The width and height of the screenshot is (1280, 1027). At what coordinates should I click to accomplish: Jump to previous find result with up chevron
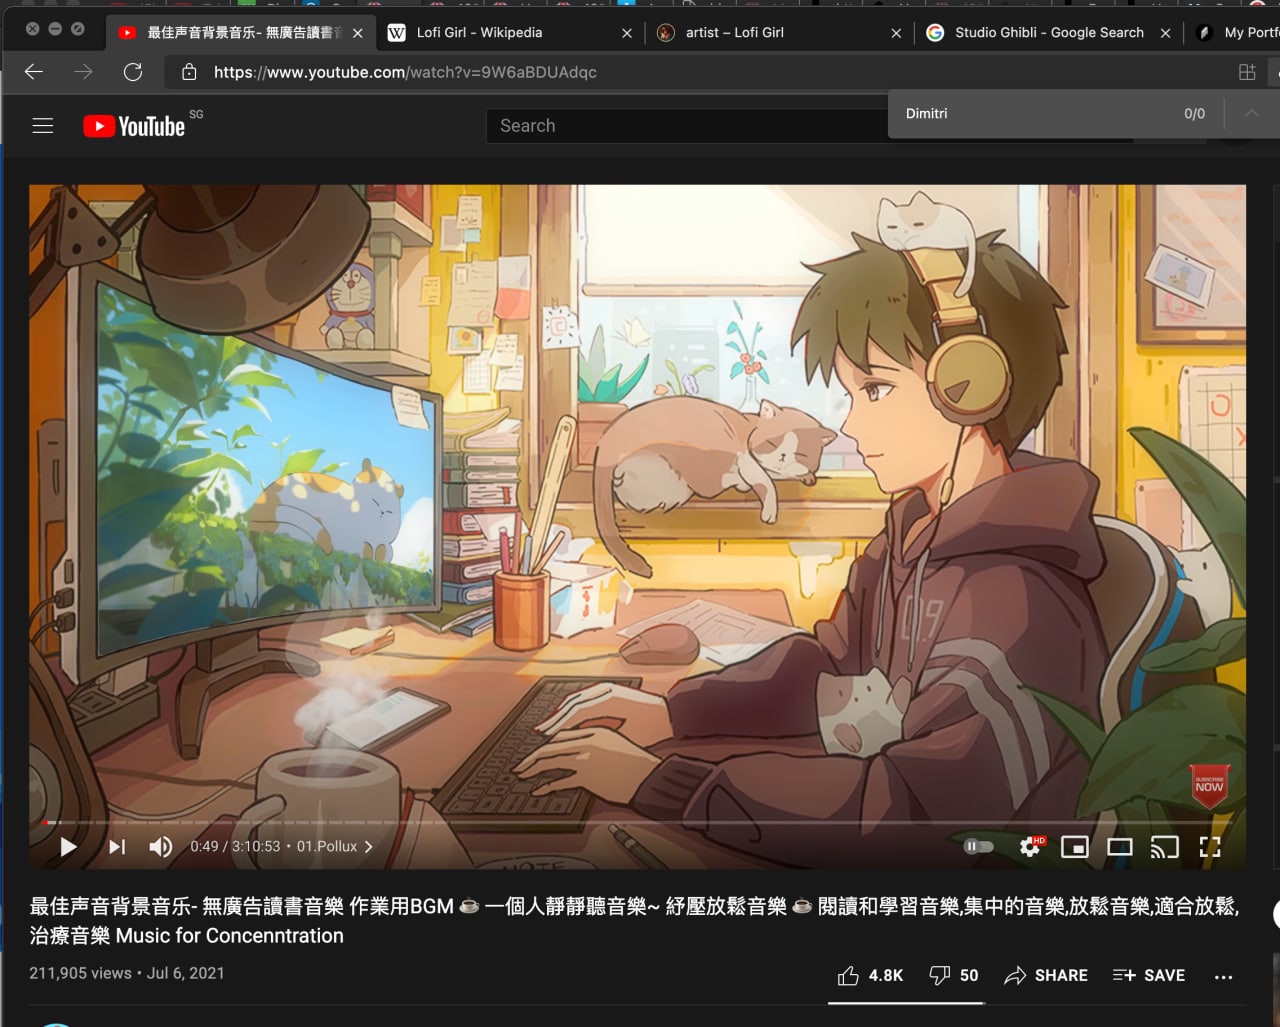coord(1251,113)
